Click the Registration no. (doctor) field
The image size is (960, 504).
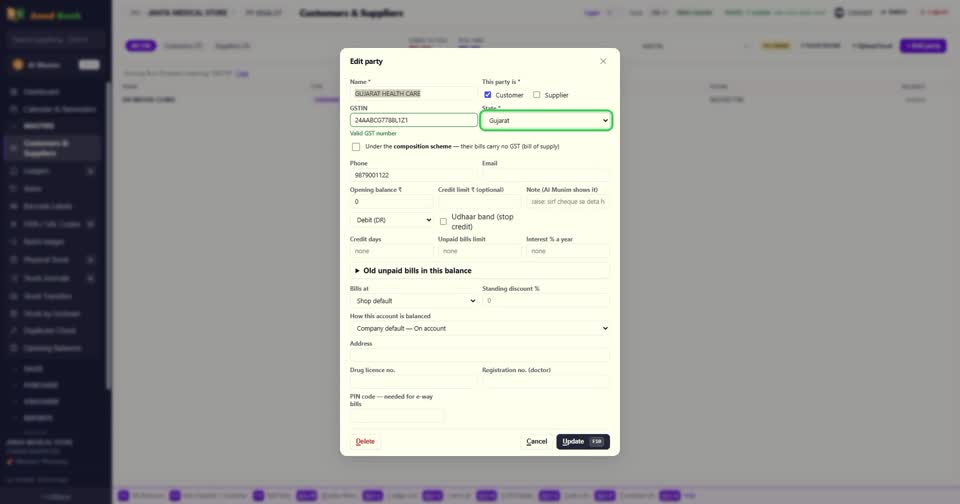[x=546, y=382]
